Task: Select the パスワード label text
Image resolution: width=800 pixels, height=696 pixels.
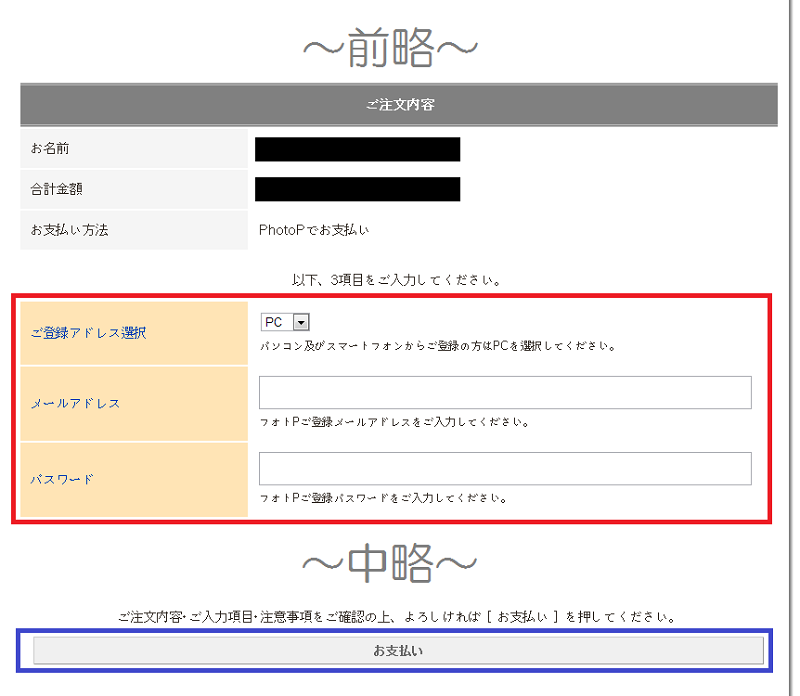Action: [62, 479]
